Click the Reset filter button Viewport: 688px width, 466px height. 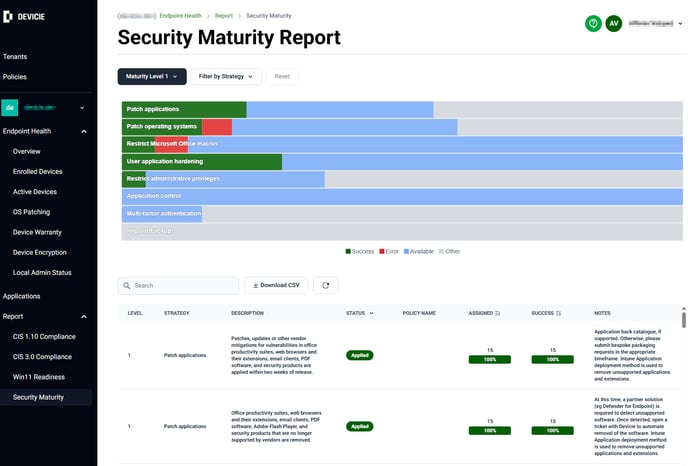tap(282, 76)
